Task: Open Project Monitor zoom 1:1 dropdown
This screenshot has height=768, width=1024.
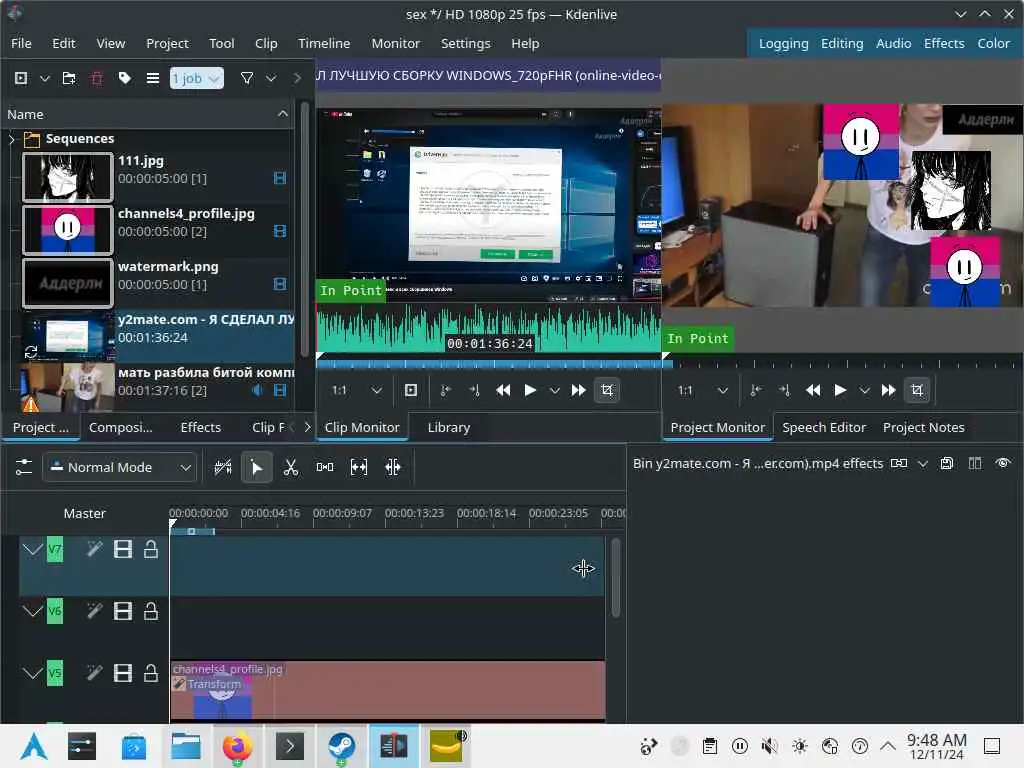Action: [x=702, y=390]
